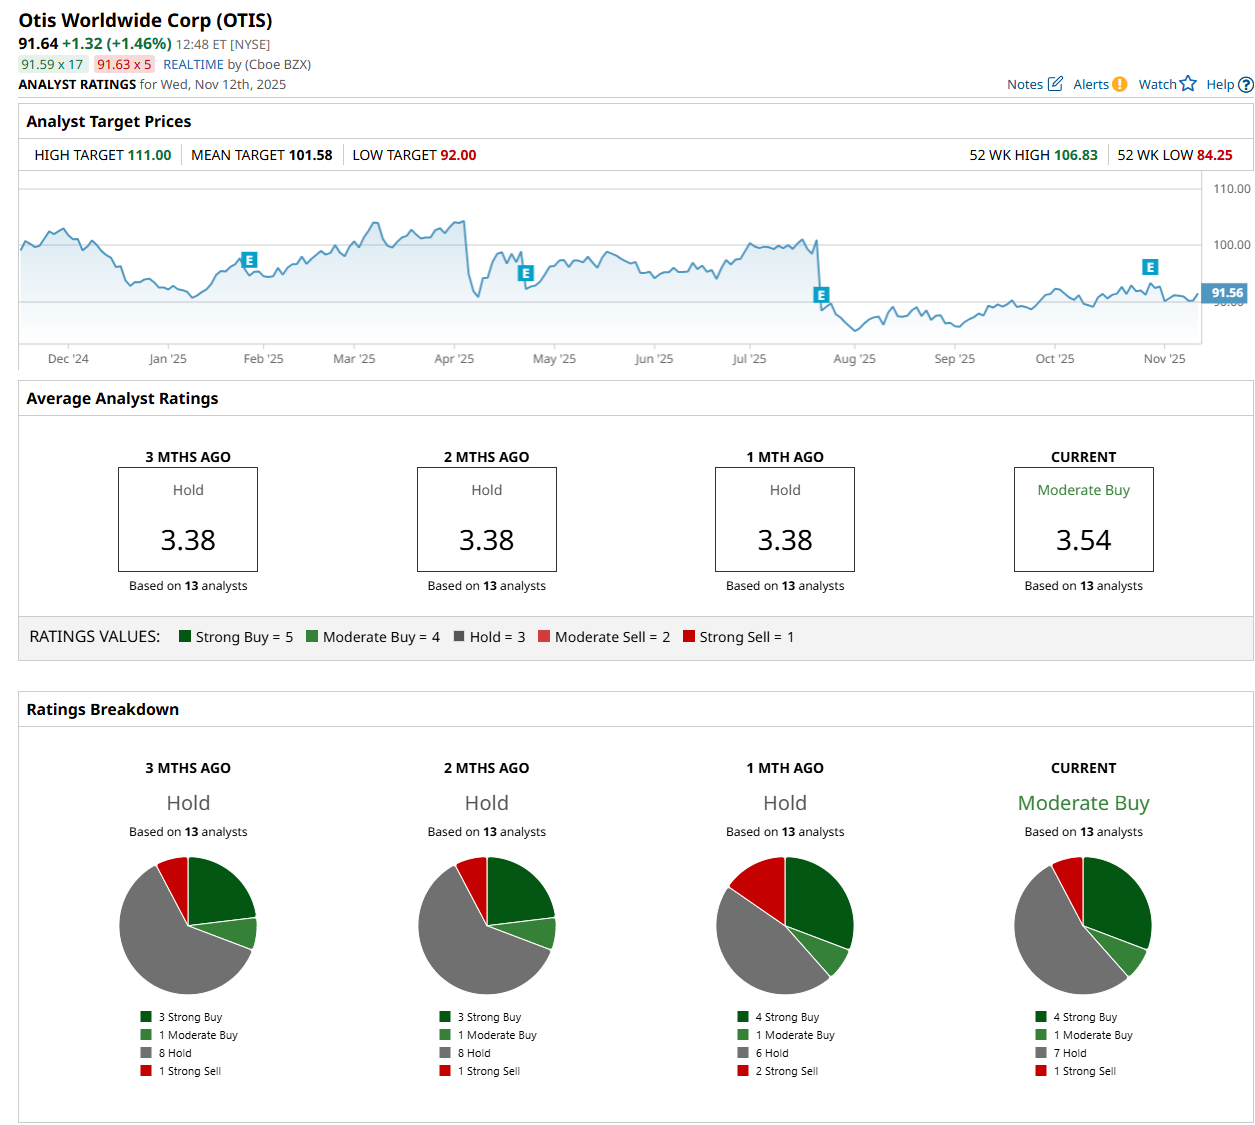This screenshot has width=1255, height=1125.
Task: Click the earnings marker in late July '25
Action: pos(821,295)
